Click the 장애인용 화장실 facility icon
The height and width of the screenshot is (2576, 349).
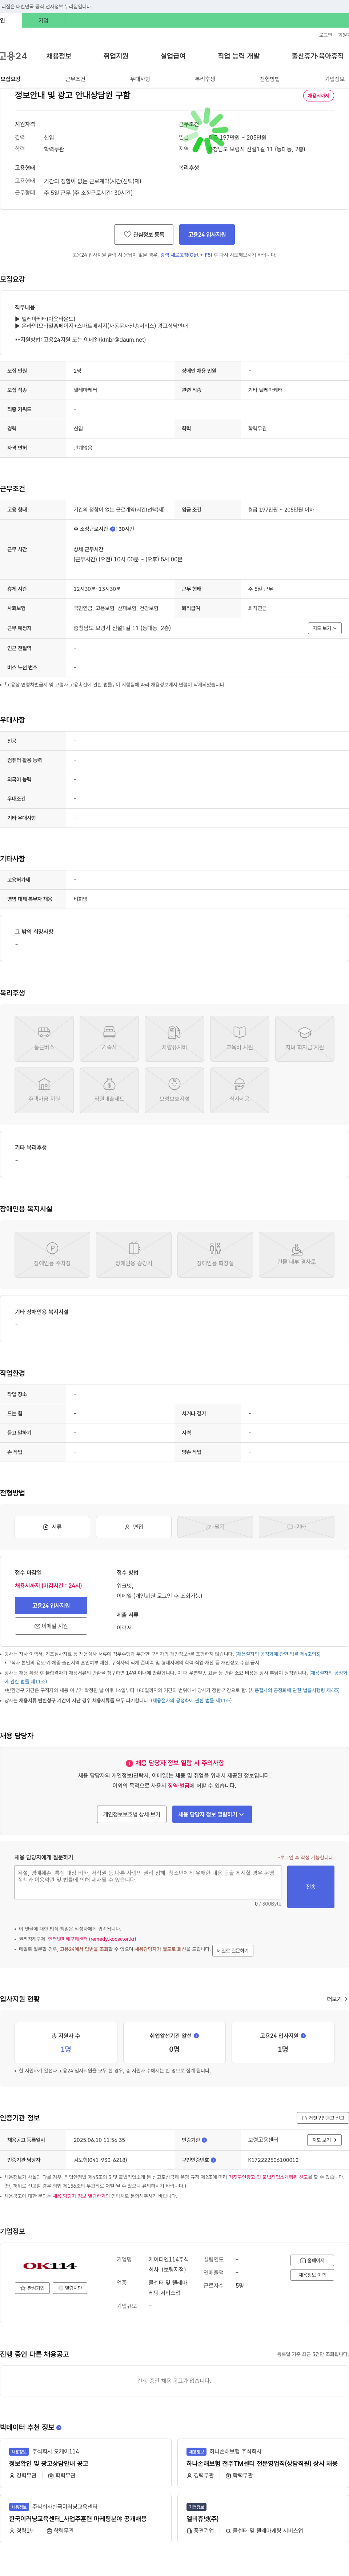(x=215, y=1255)
